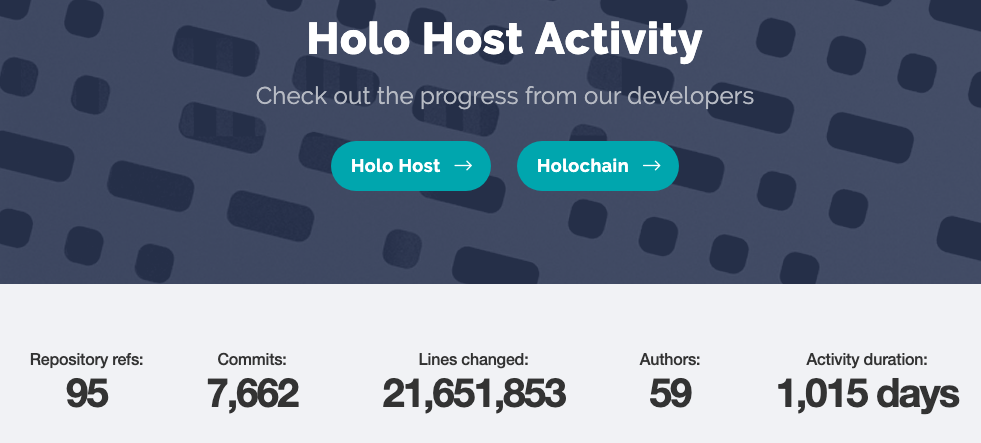
Task: Click the word 'Activity' in the main heading
Action: pos(618,40)
